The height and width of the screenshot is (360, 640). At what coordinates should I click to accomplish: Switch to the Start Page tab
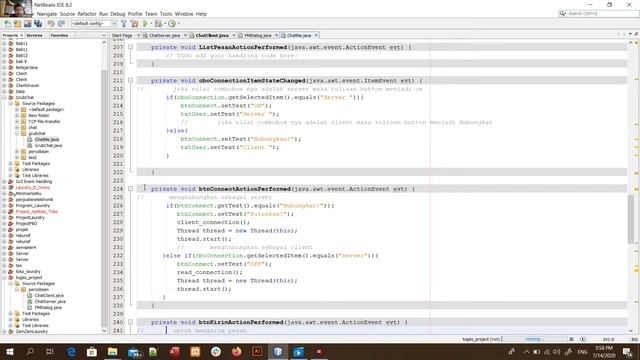(122, 36)
